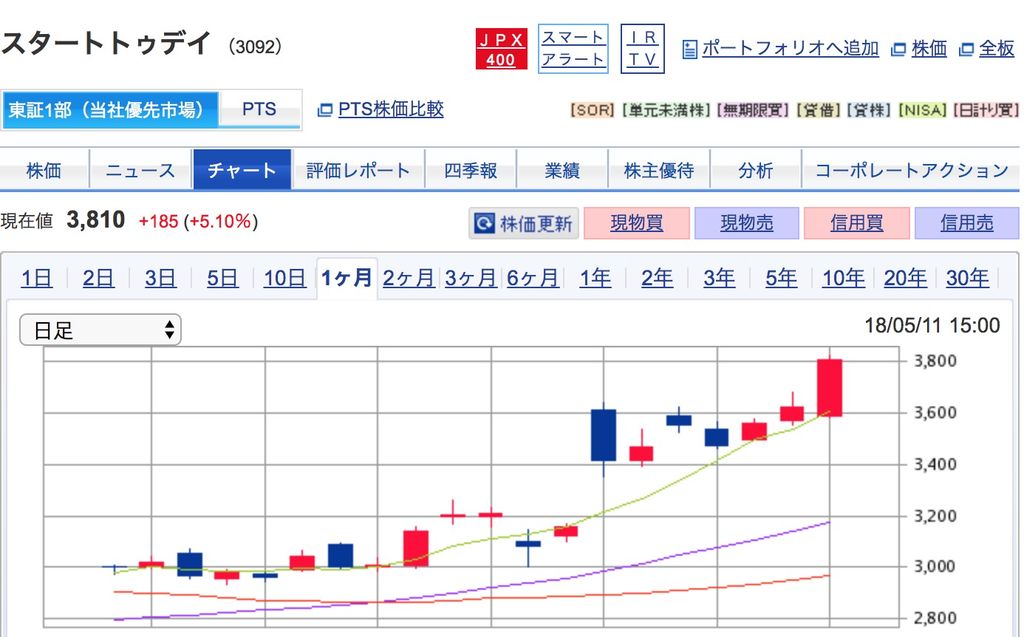Open the 株主優待 tab
This screenshot has height=637, width=1024.
(659, 170)
